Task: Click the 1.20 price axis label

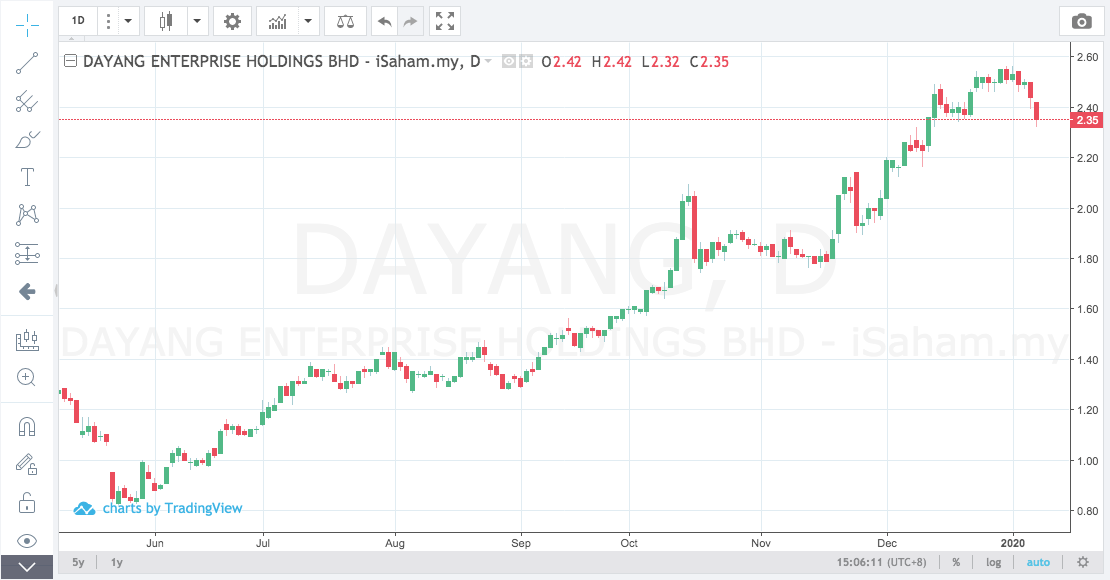Action: click(1087, 410)
